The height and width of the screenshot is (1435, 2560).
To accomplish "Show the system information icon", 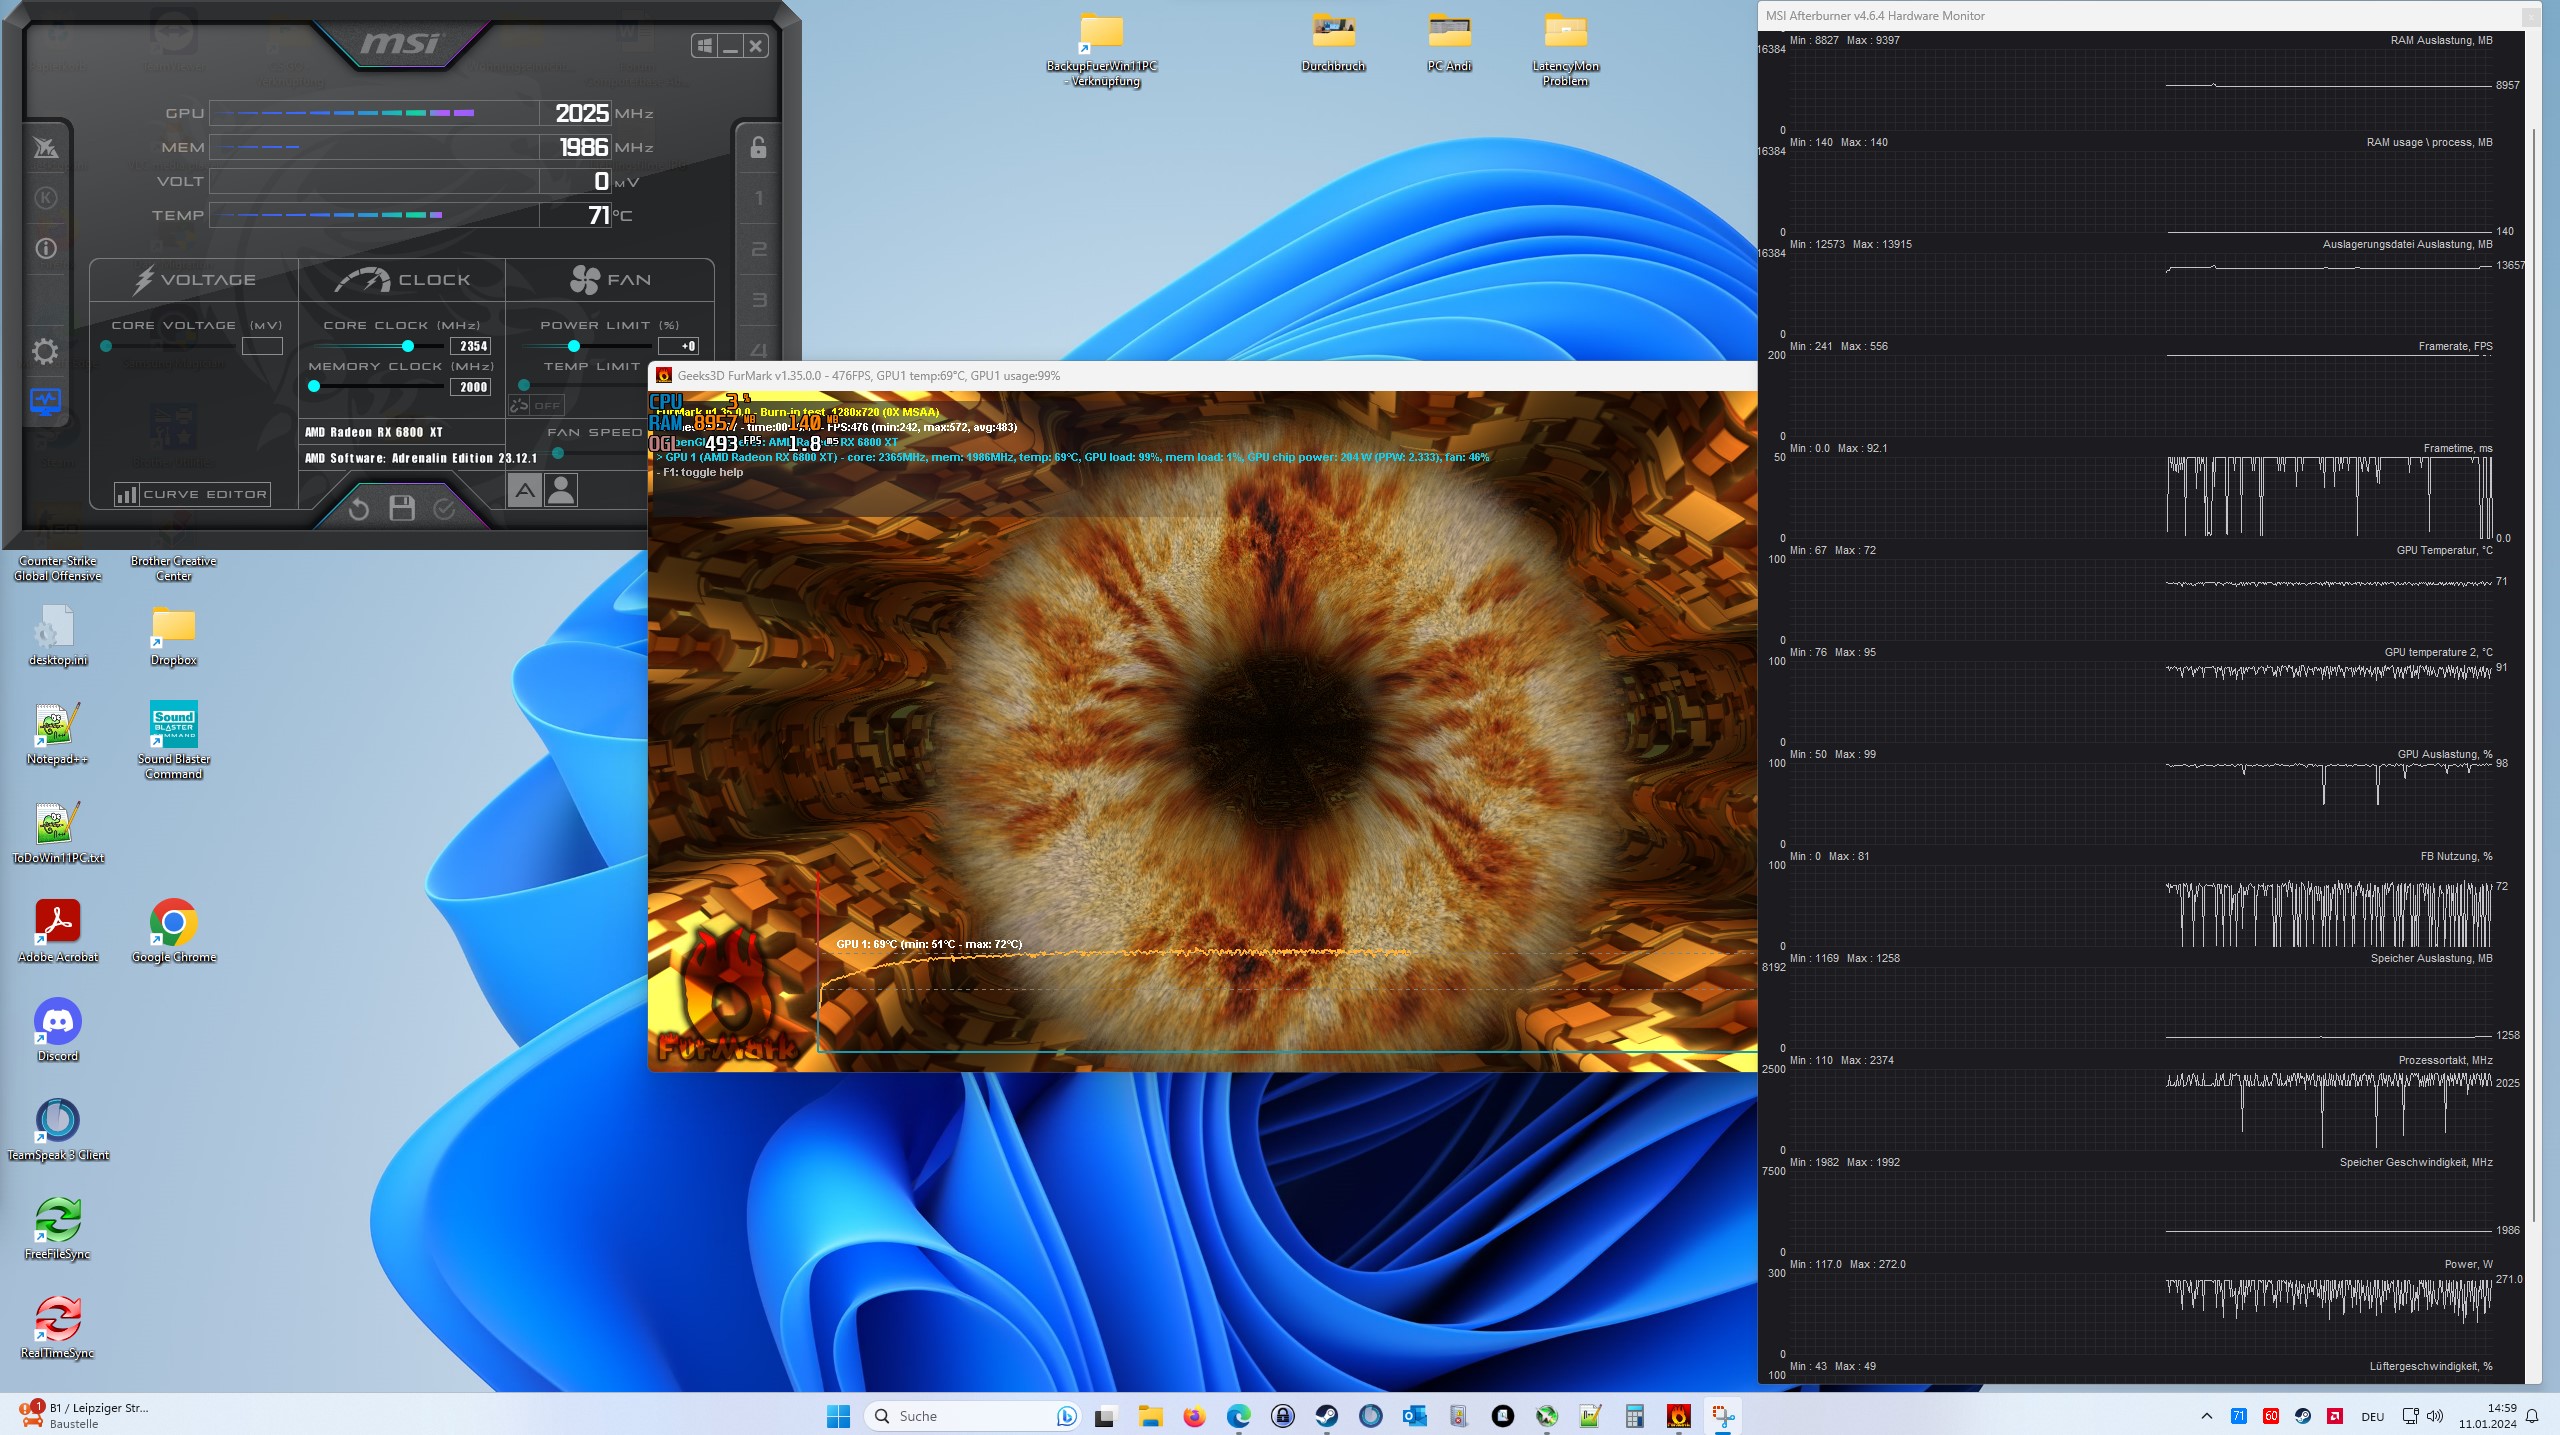I will [46, 248].
